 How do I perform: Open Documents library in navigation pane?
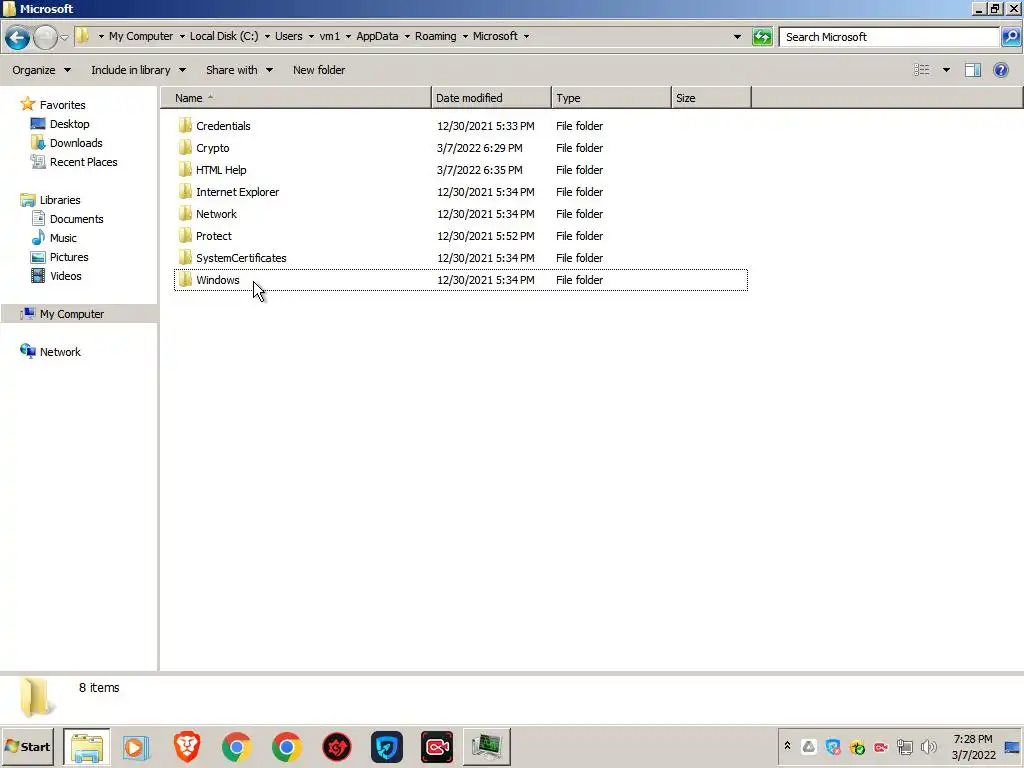(x=76, y=219)
